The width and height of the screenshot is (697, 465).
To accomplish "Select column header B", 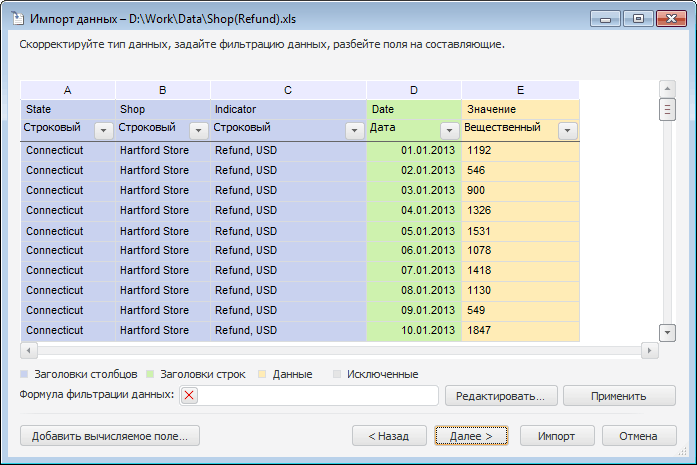I will 163,90.
